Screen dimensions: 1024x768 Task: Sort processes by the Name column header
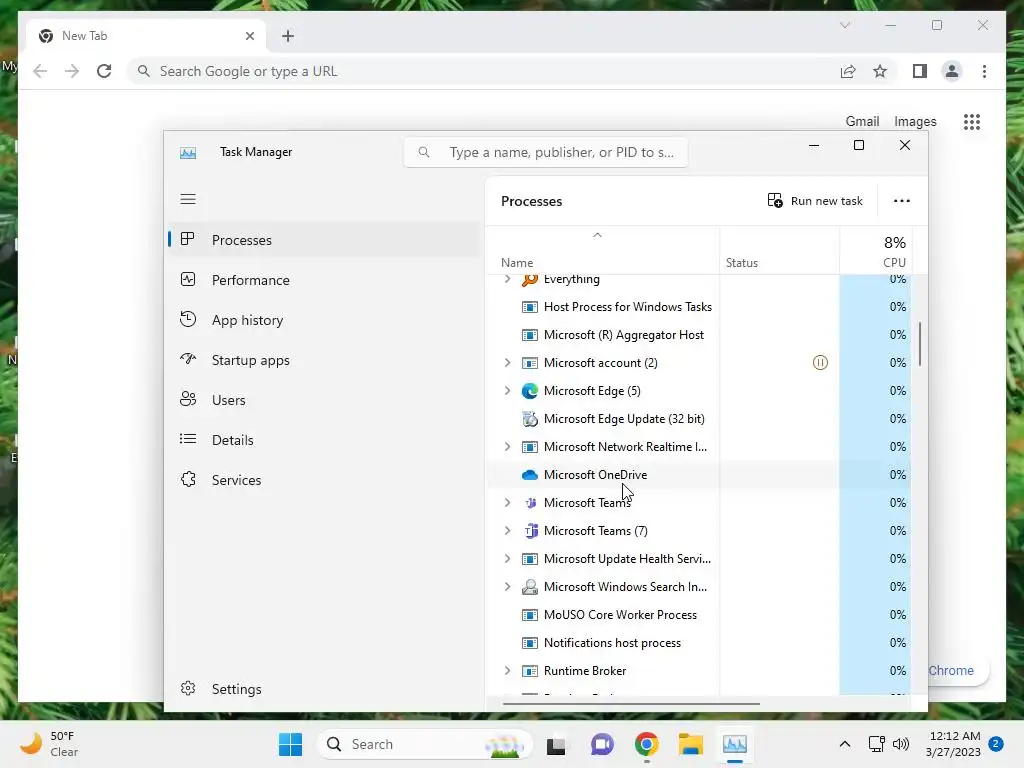tap(603, 251)
